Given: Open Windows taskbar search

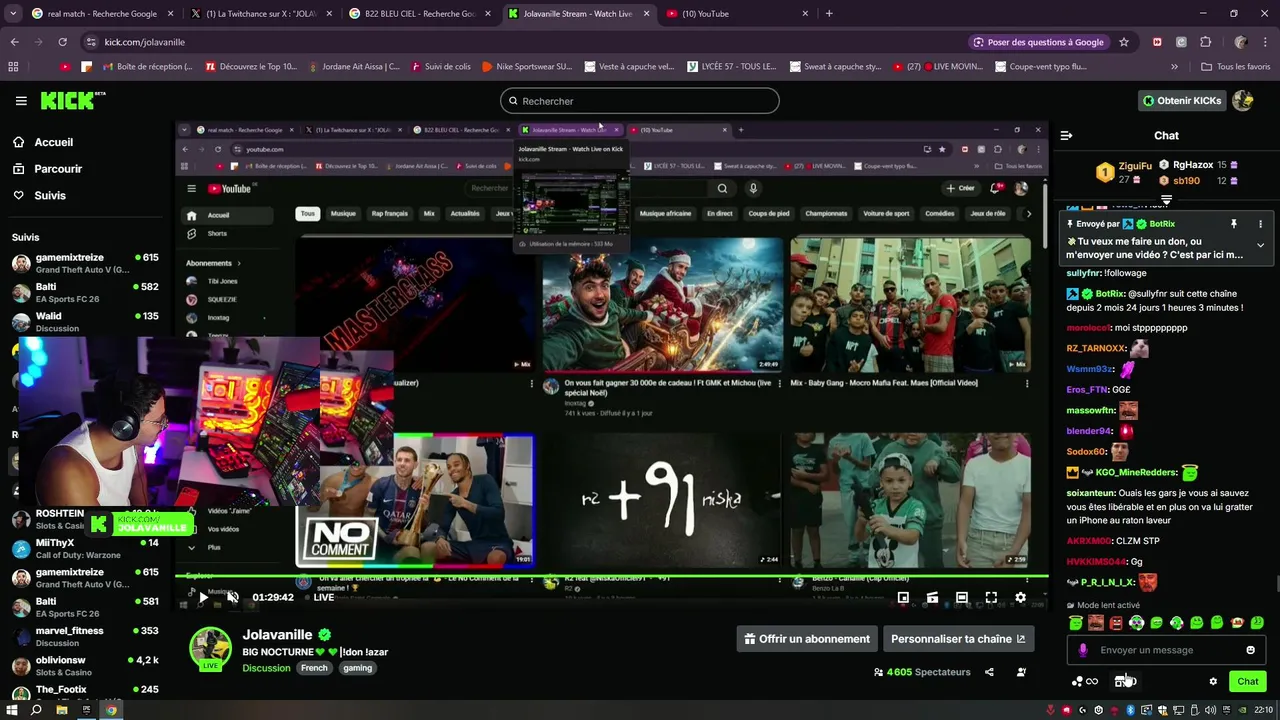Looking at the screenshot, I should 36,710.
